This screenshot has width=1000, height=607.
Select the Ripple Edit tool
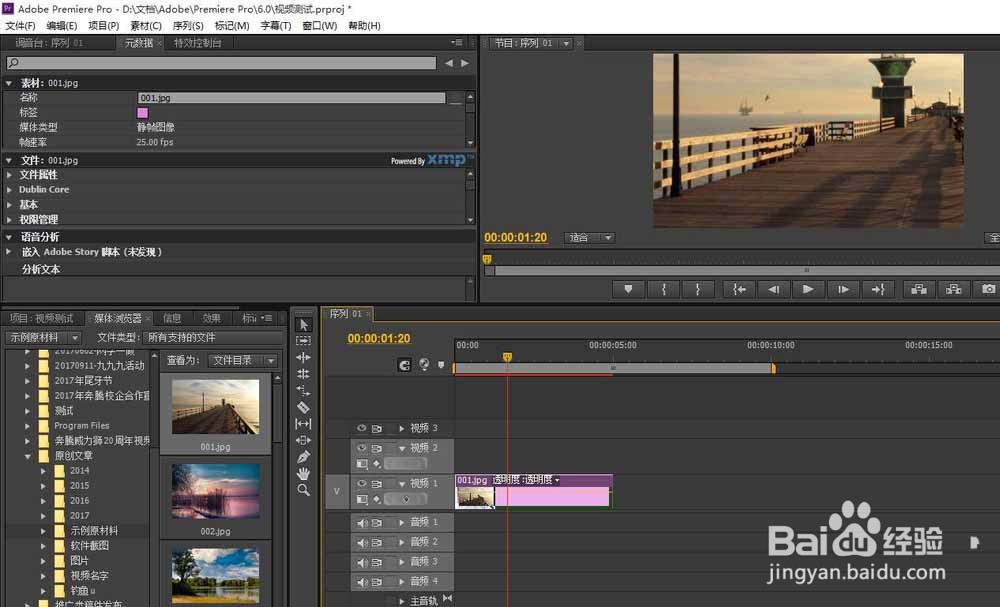(x=304, y=358)
